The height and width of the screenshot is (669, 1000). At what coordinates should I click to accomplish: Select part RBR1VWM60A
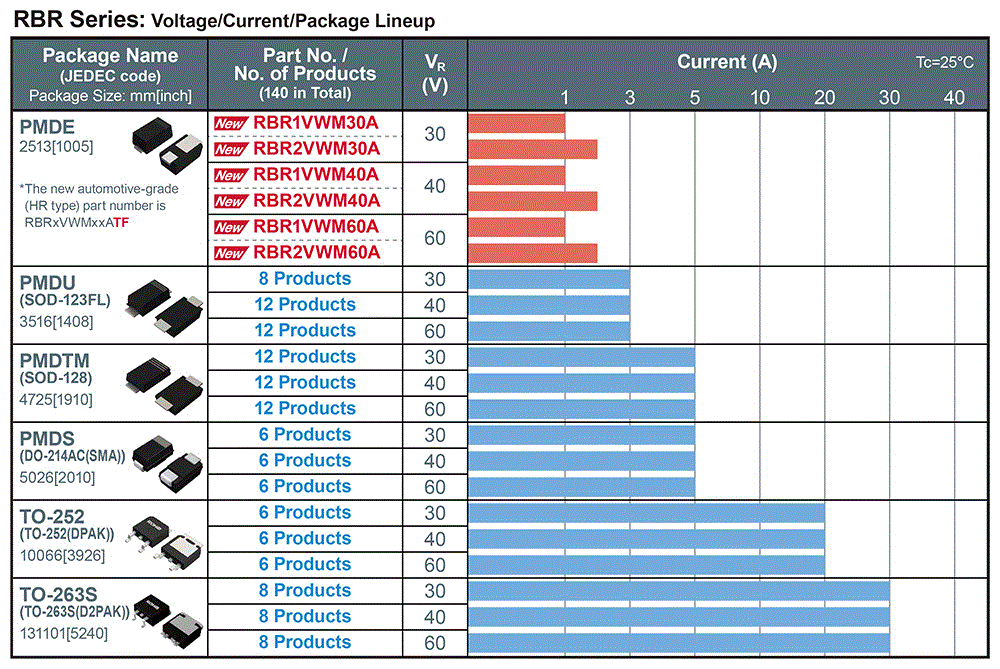(316, 226)
